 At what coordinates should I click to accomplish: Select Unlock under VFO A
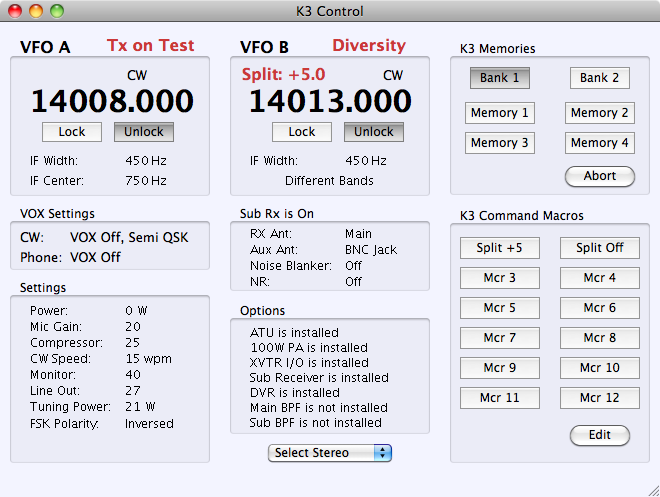click(144, 132)
